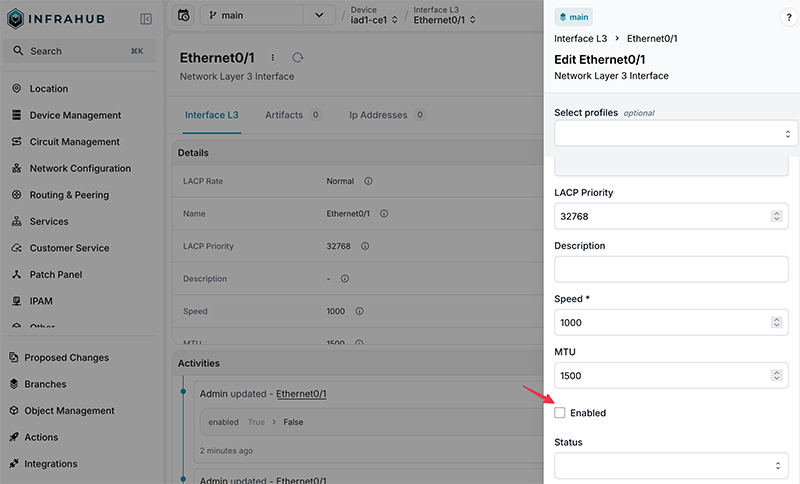Viewport: 800px width, 484px height.
Task: Switch to the Artifacts tab
Action: [x=293, y=115]
